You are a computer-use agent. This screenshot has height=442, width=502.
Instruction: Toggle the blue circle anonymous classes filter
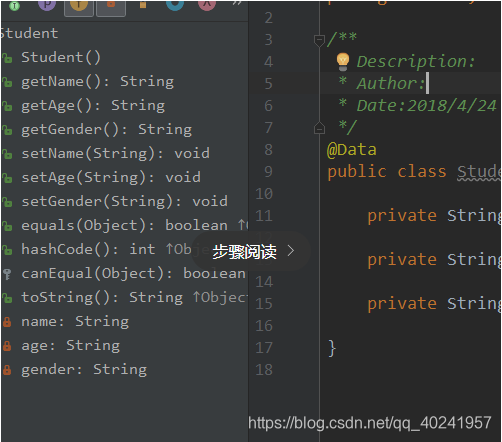175,5
